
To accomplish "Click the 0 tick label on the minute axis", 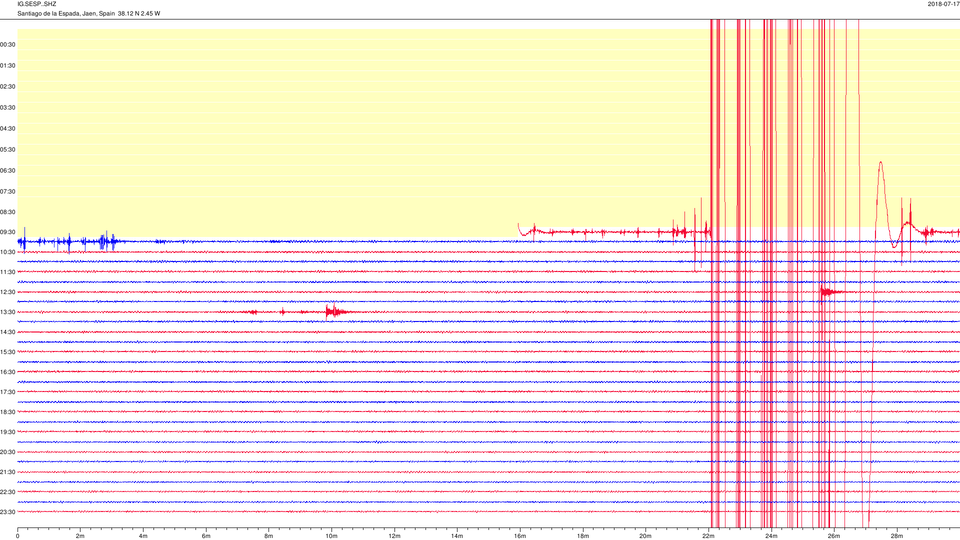I will point(17,536).
